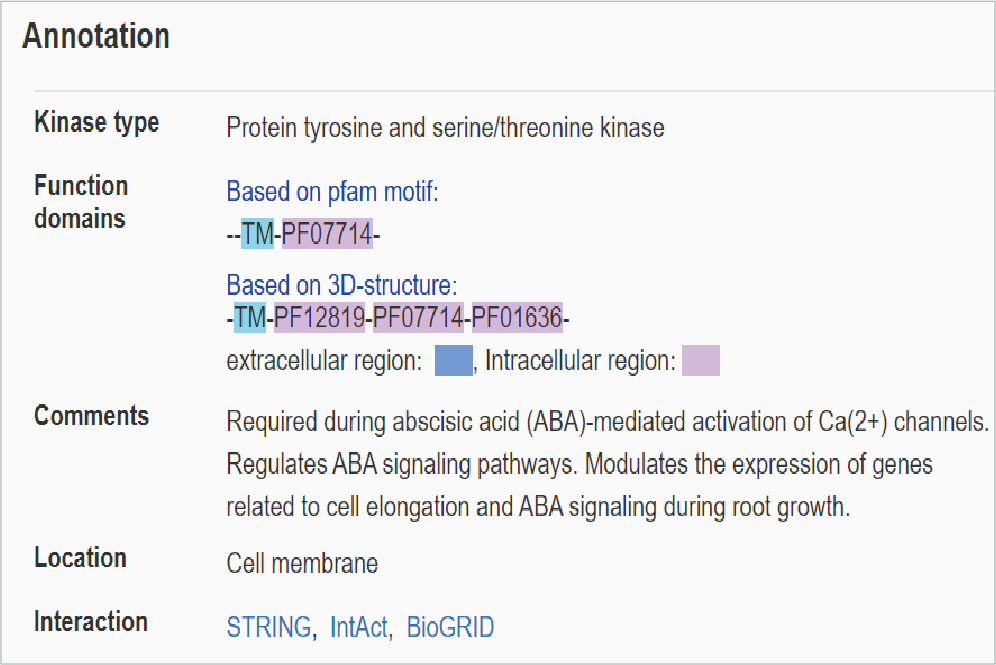Image resolution: width=996 pixels, height=665 pixels.
Task: Open the BioGRID interaction link
Action: coord(450,627)
